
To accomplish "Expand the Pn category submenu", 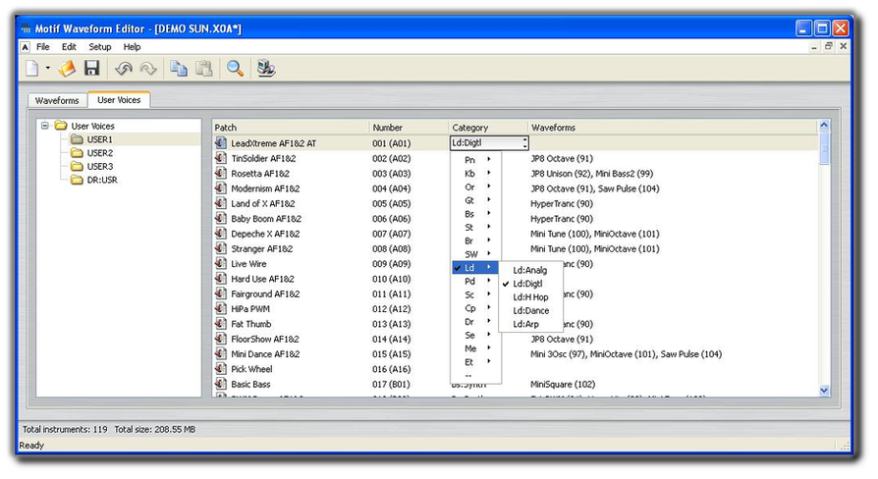I will (x=476, y=160).
